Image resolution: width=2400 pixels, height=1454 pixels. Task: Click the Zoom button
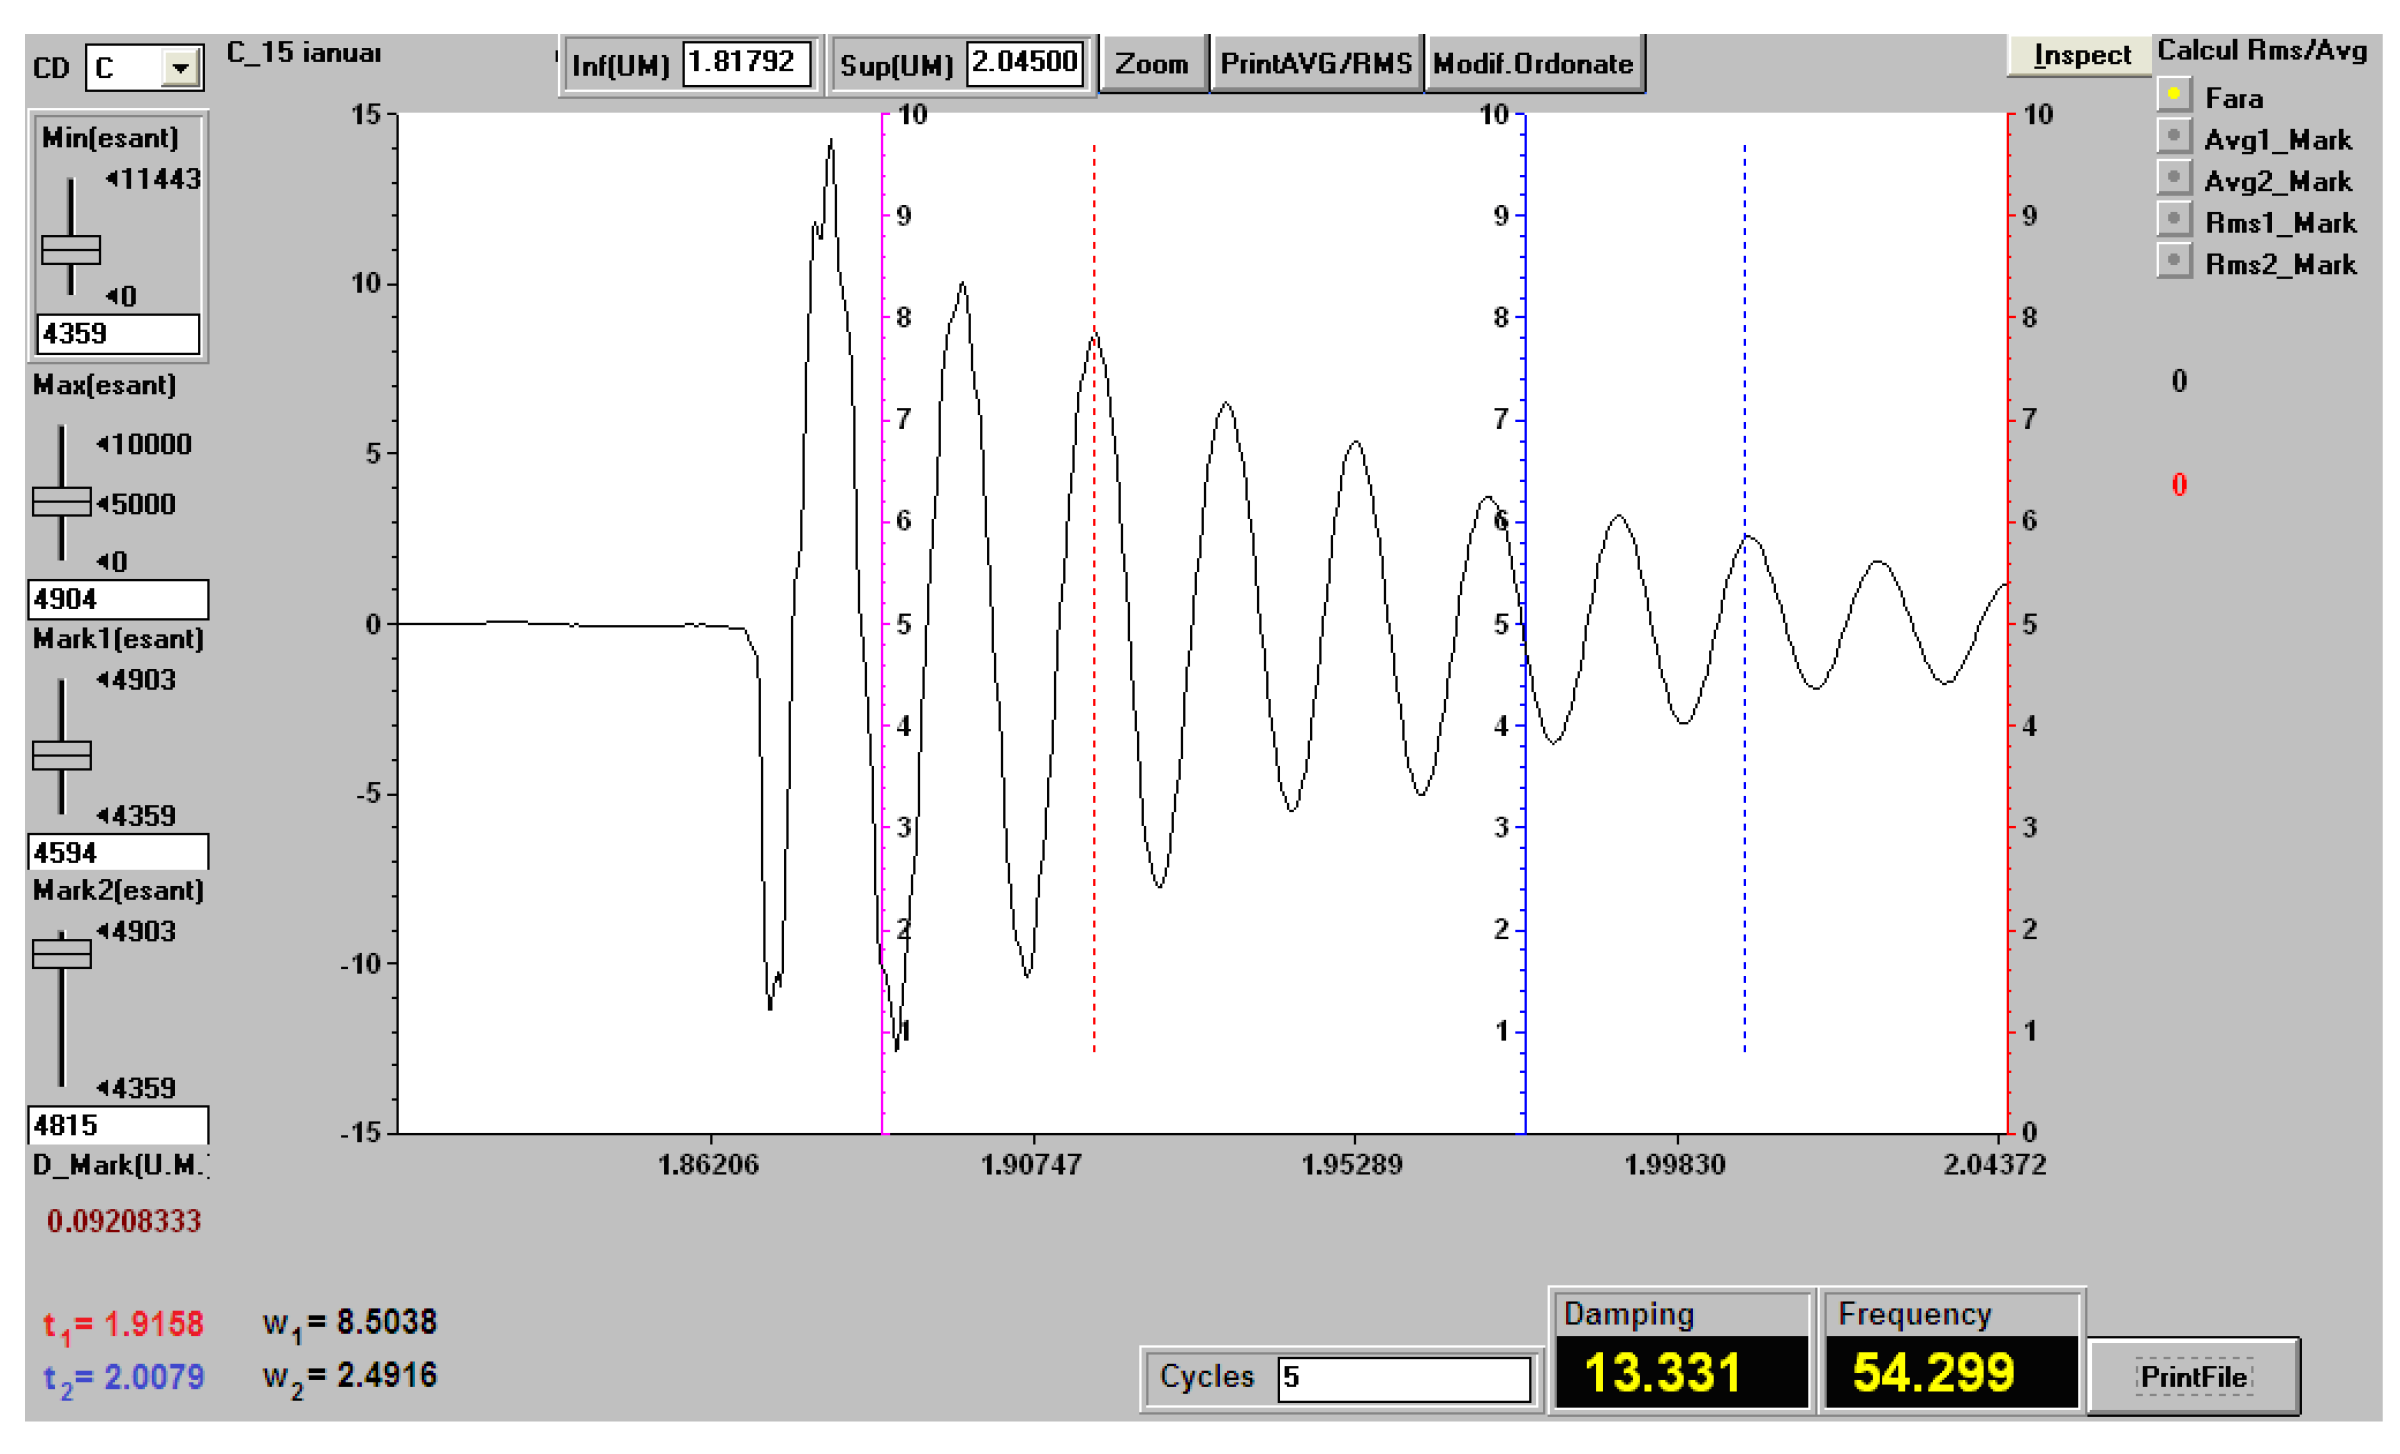point(1152,64)
